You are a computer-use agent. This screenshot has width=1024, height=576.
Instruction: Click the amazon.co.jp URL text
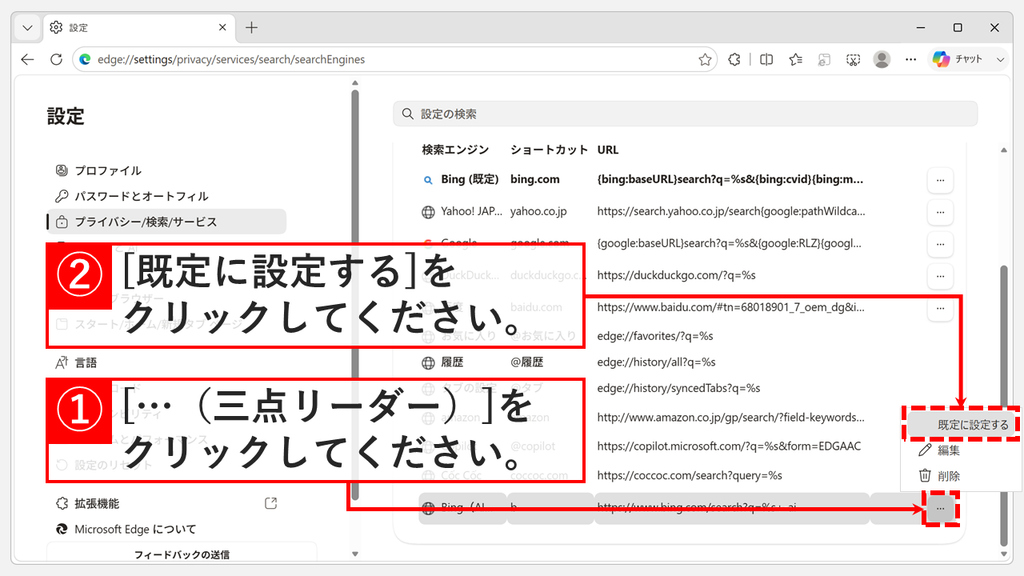731,417
